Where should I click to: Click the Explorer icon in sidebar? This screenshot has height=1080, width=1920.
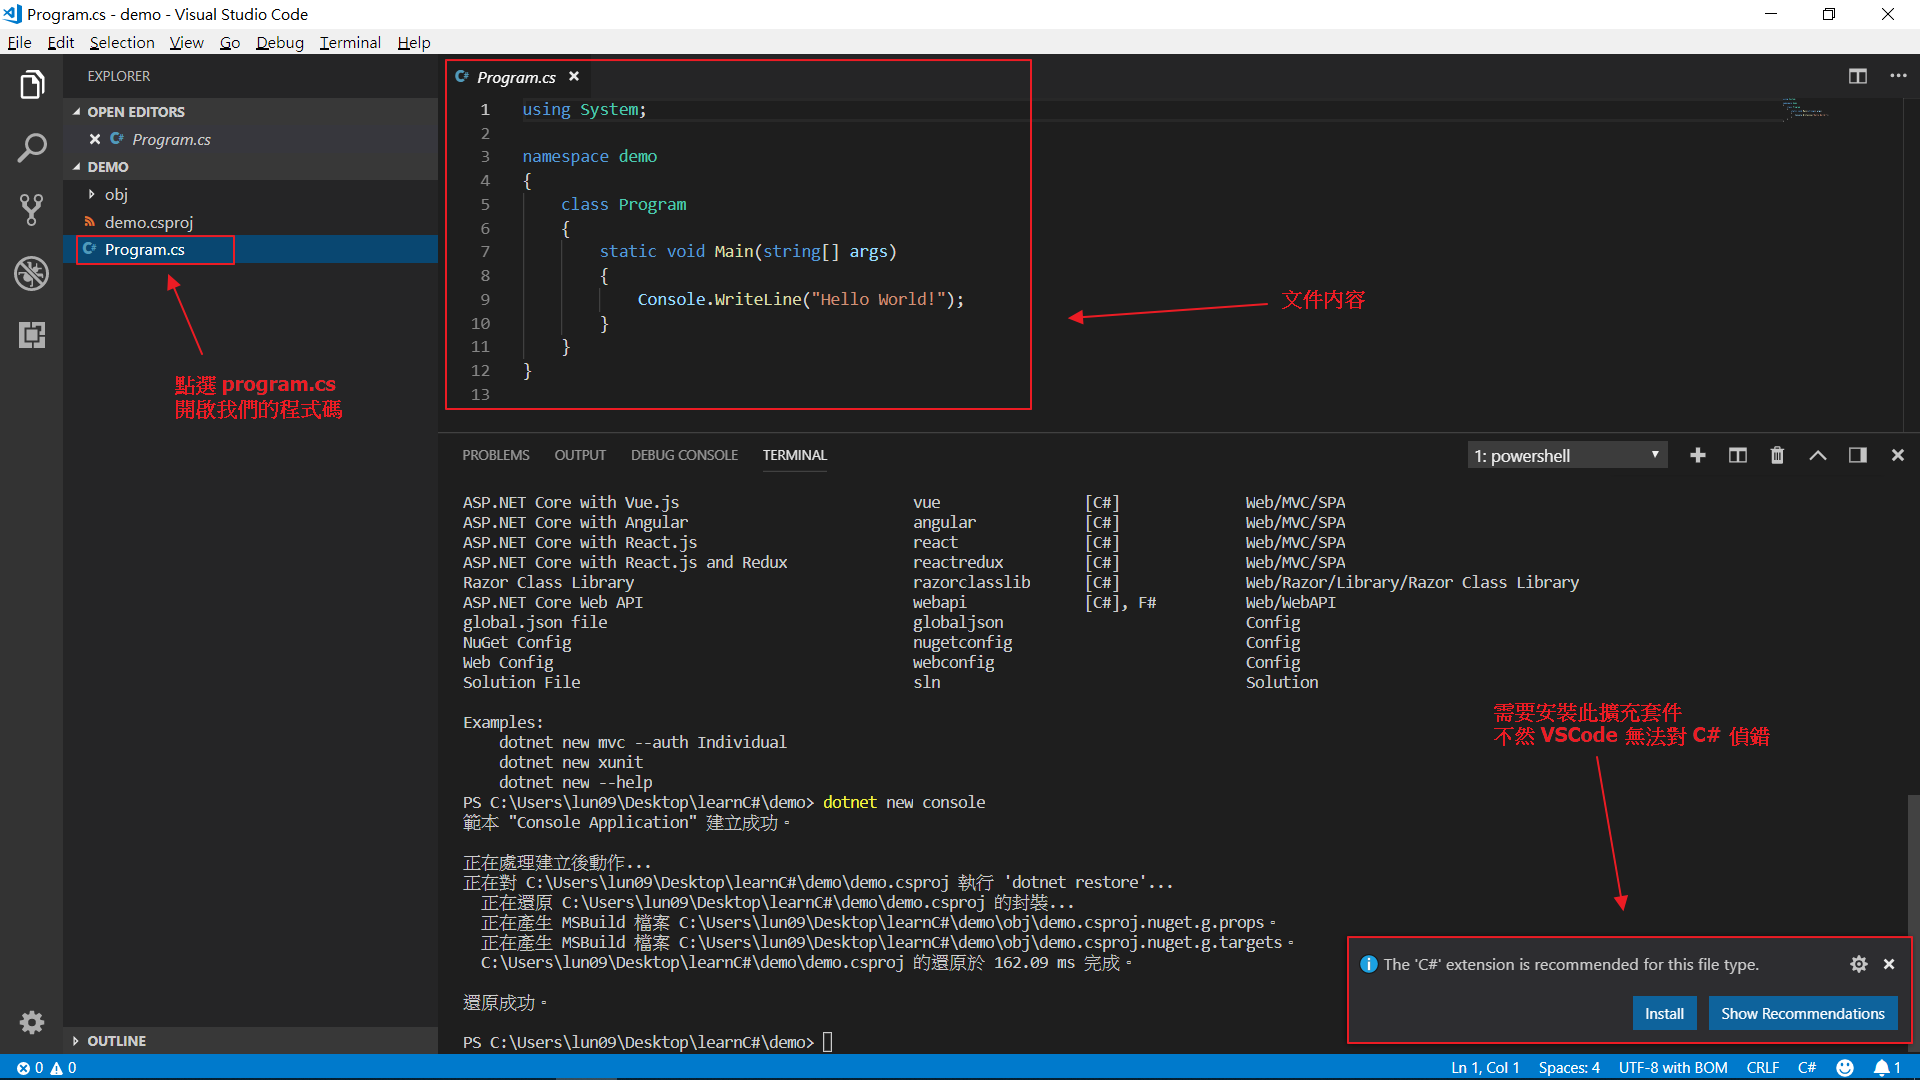coord(32,82)
